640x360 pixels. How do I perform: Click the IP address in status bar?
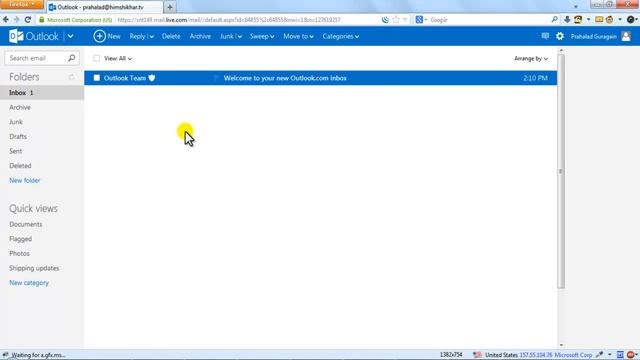[536, 355]
